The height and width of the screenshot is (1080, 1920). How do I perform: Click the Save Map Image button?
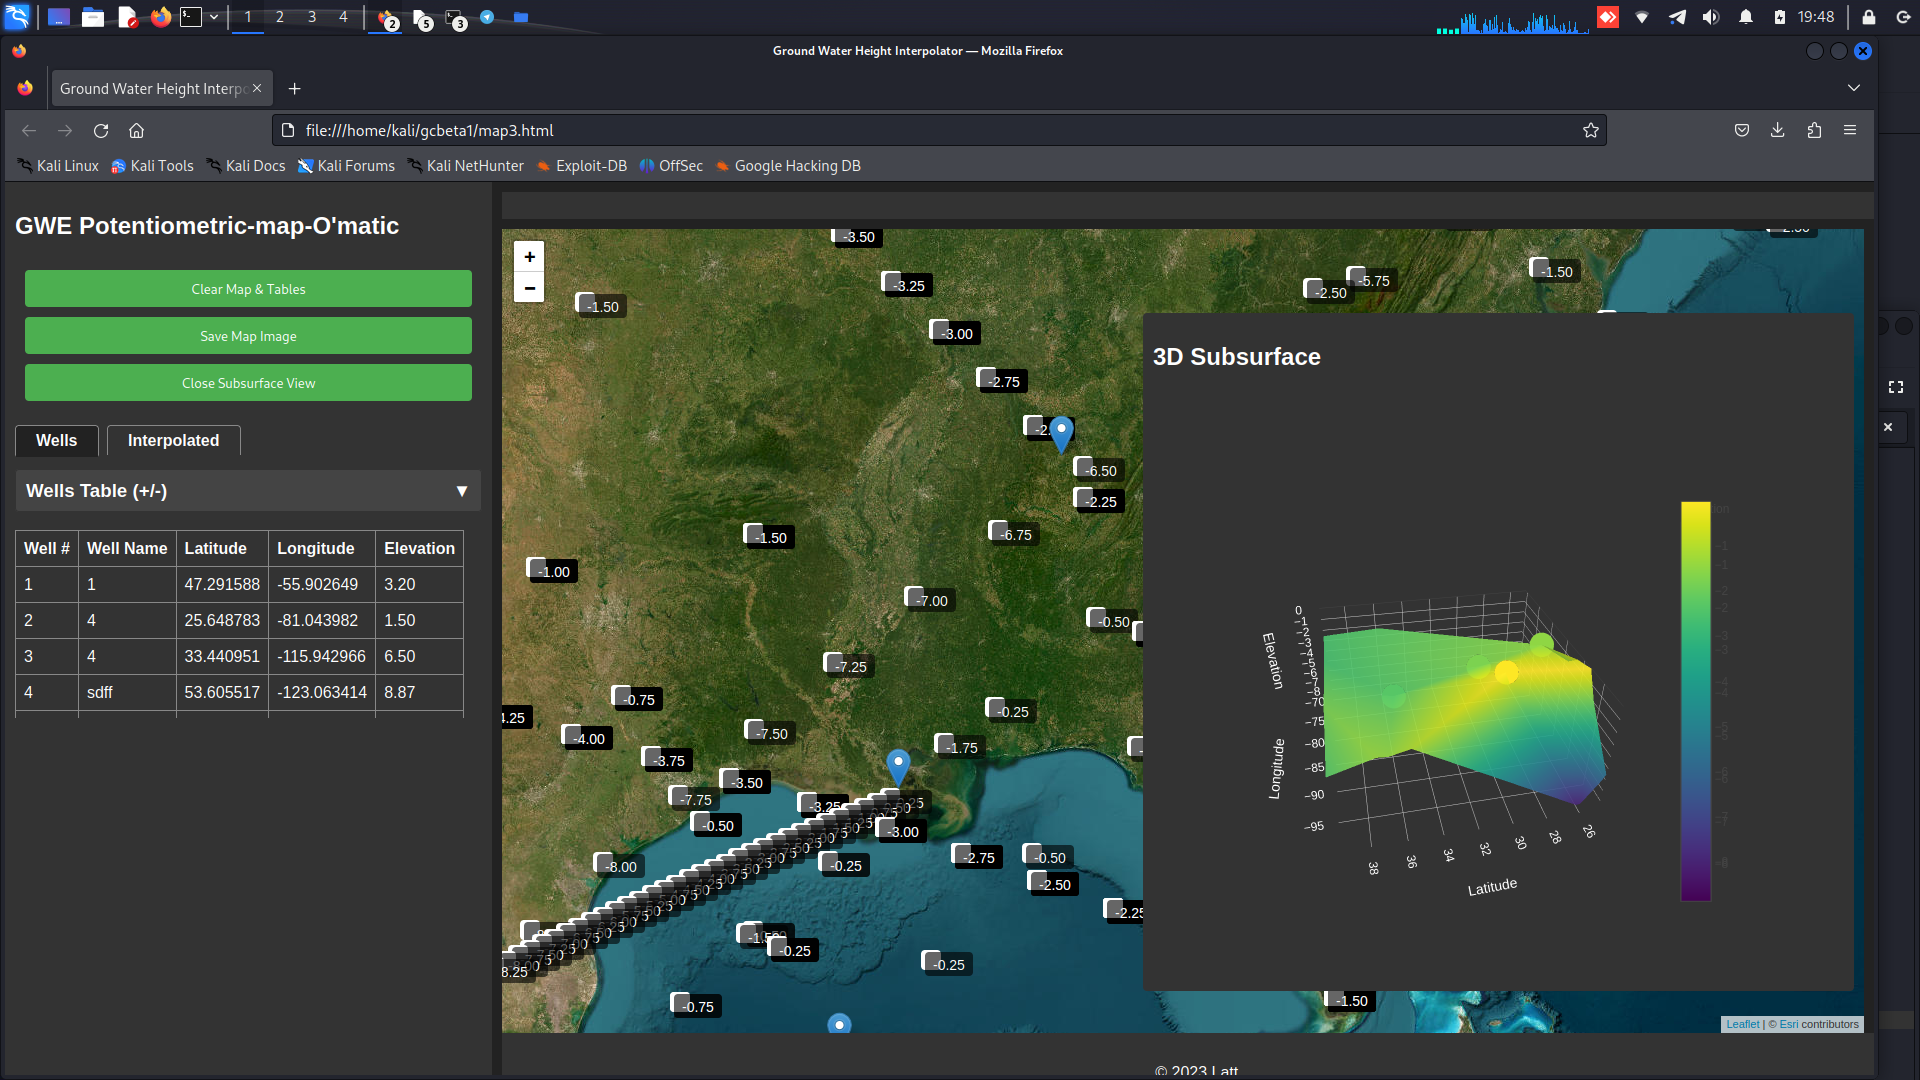248,336
